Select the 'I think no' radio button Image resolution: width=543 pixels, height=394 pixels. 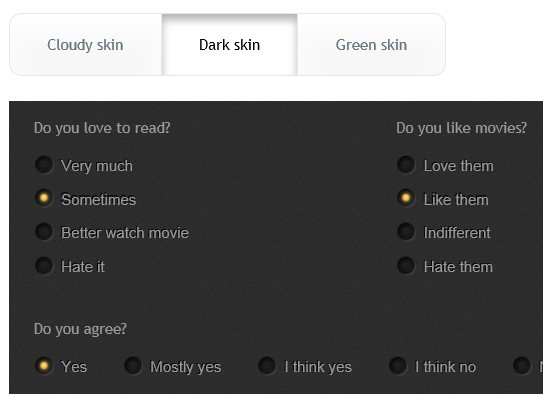coord(398,366)
